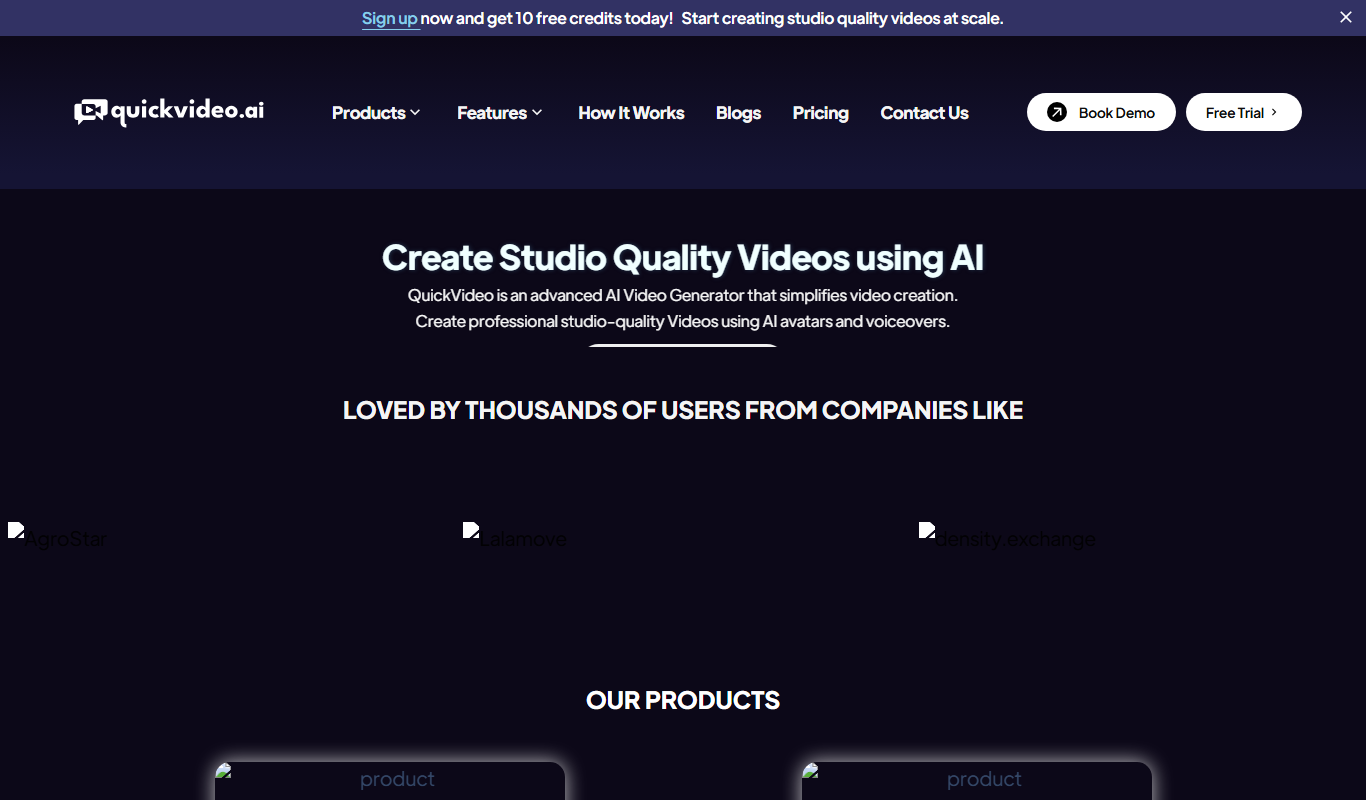Click the 'Start creating studio quality videos' banner text
Viewport: 1366px width, 800px height.
(842, 18)
